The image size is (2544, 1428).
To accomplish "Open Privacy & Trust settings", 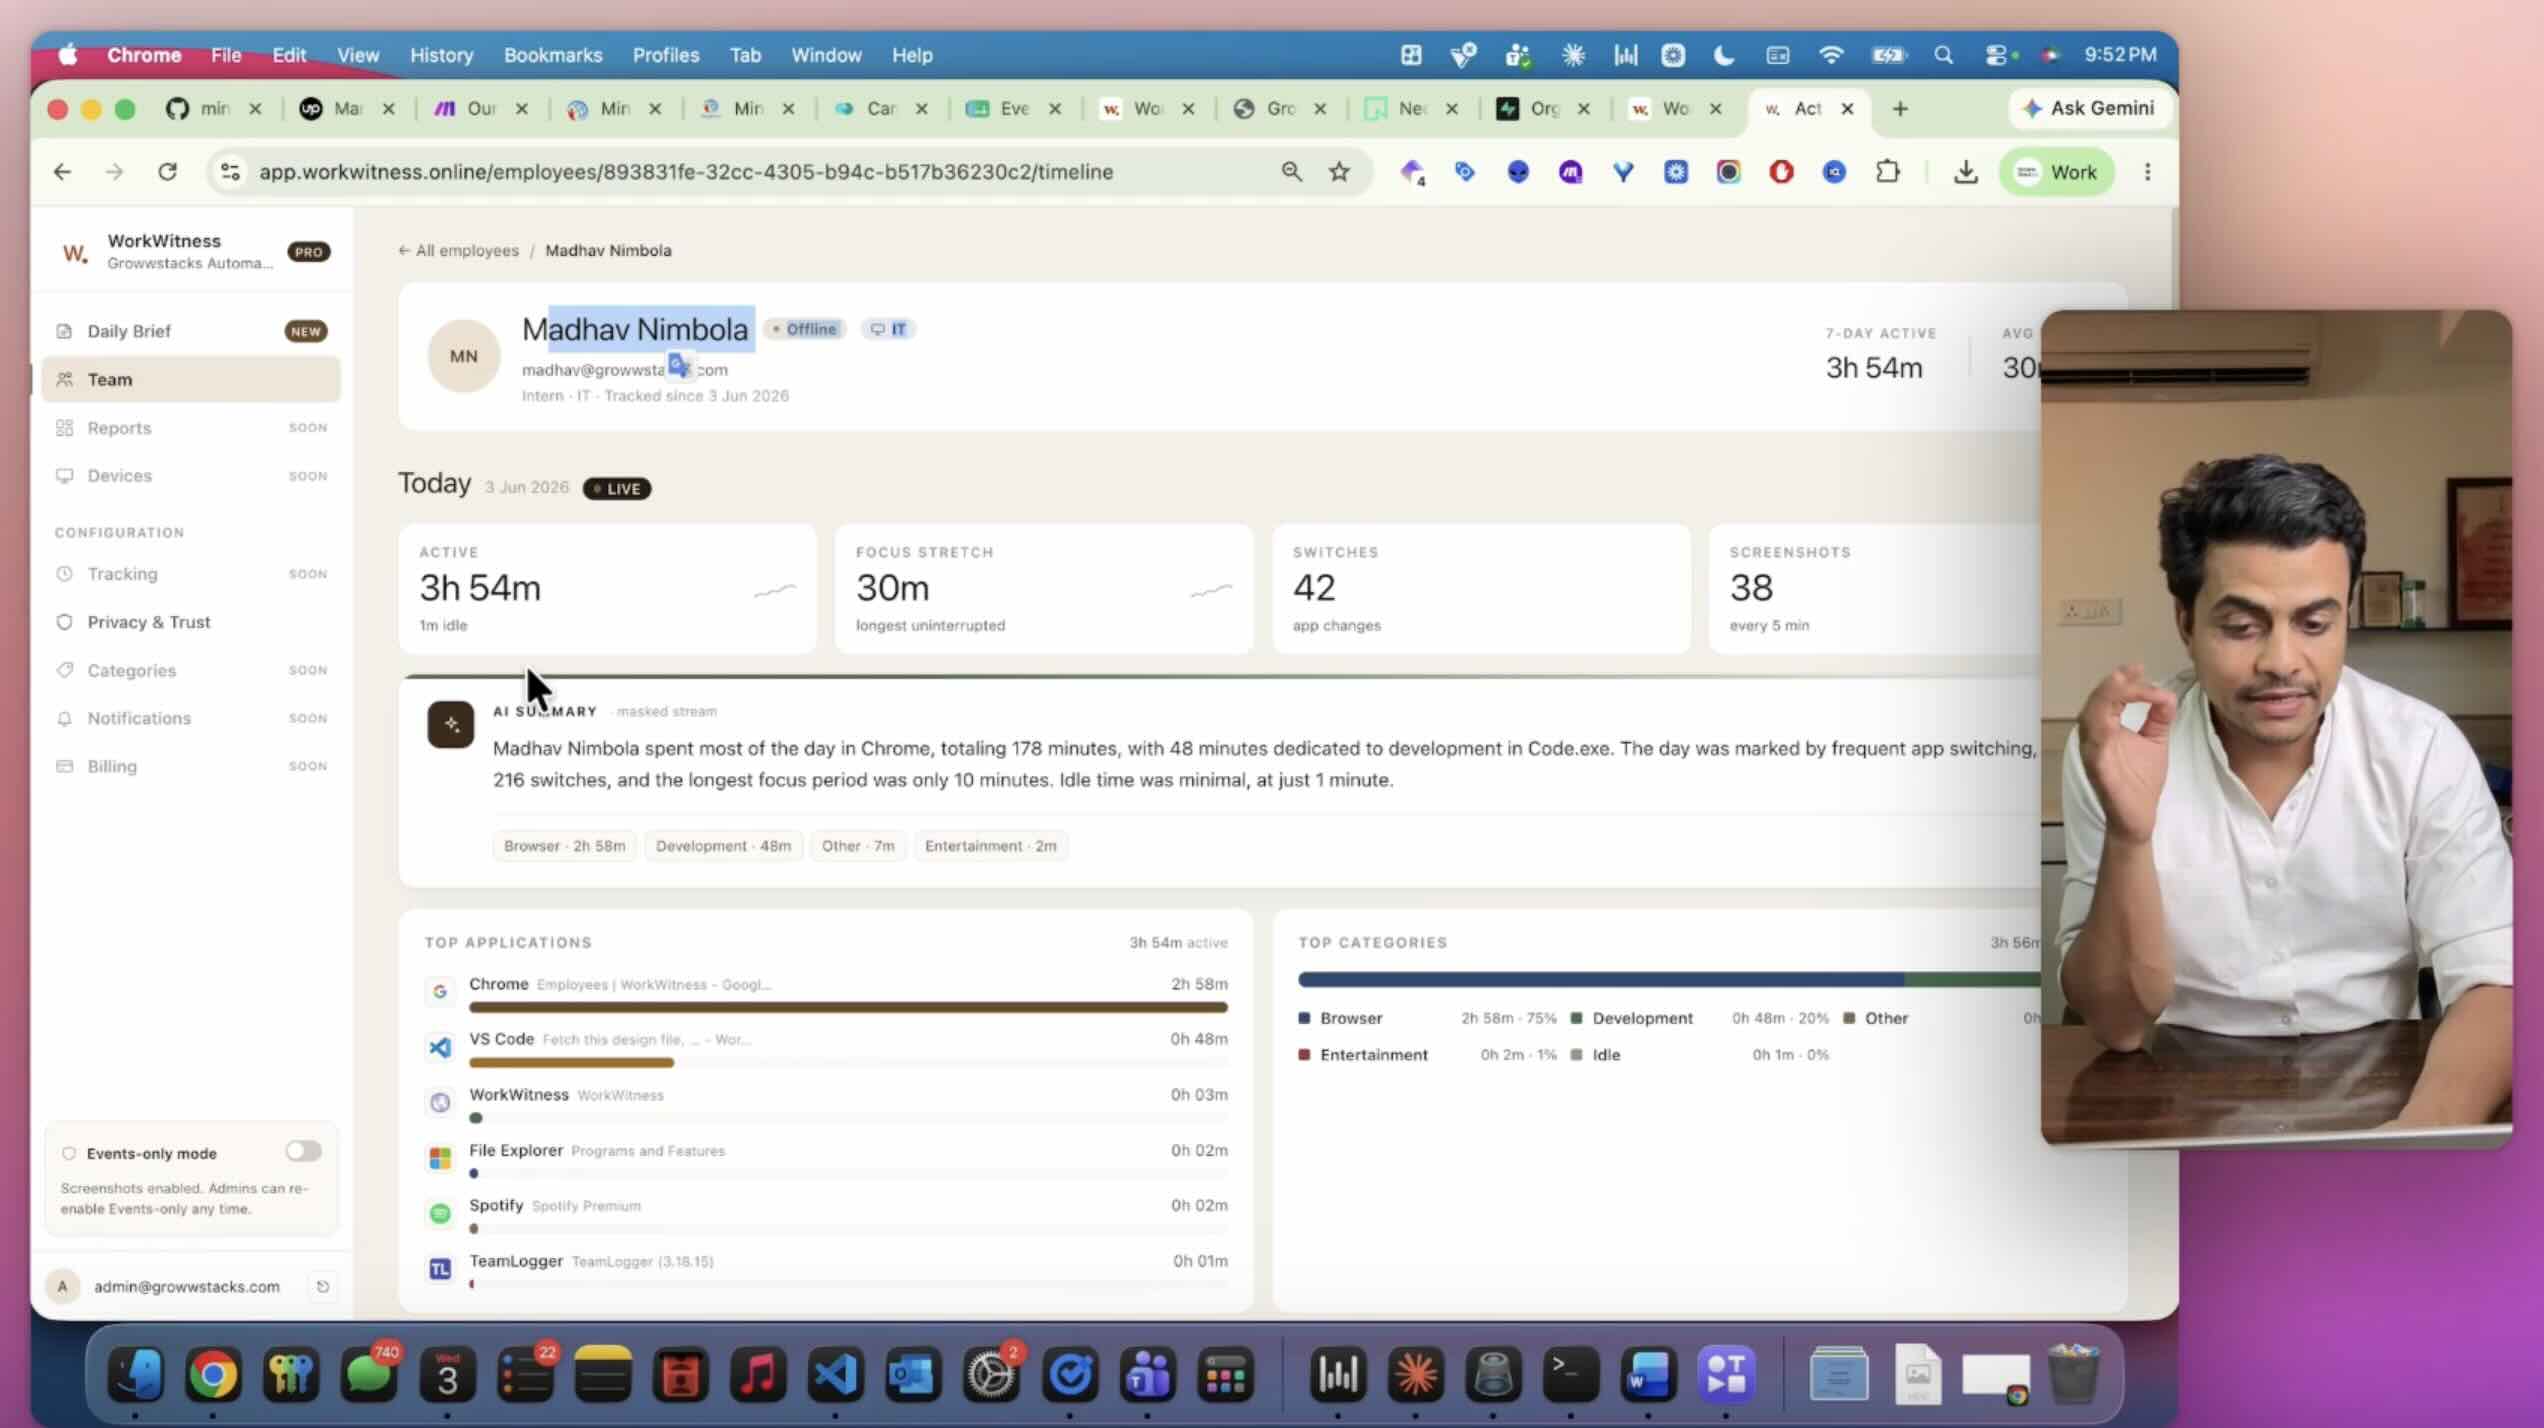I will [190, 622].
